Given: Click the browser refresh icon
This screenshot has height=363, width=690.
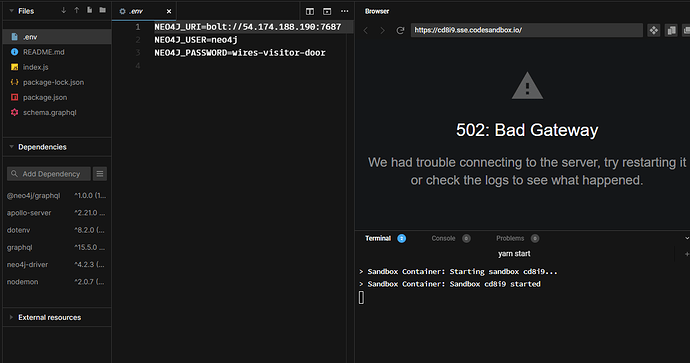Looking at the screenshot, I should coord(400,30).
